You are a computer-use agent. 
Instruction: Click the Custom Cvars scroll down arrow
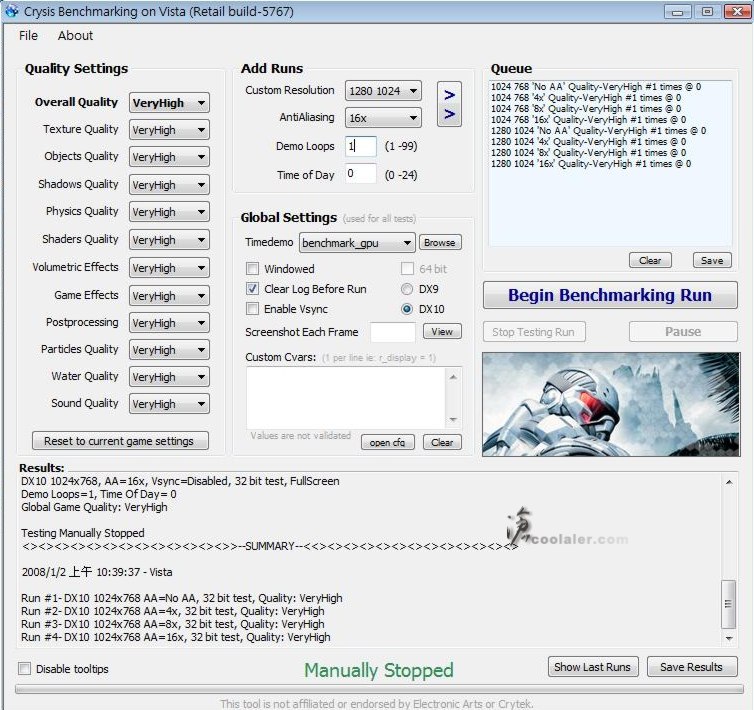[453, 419]
